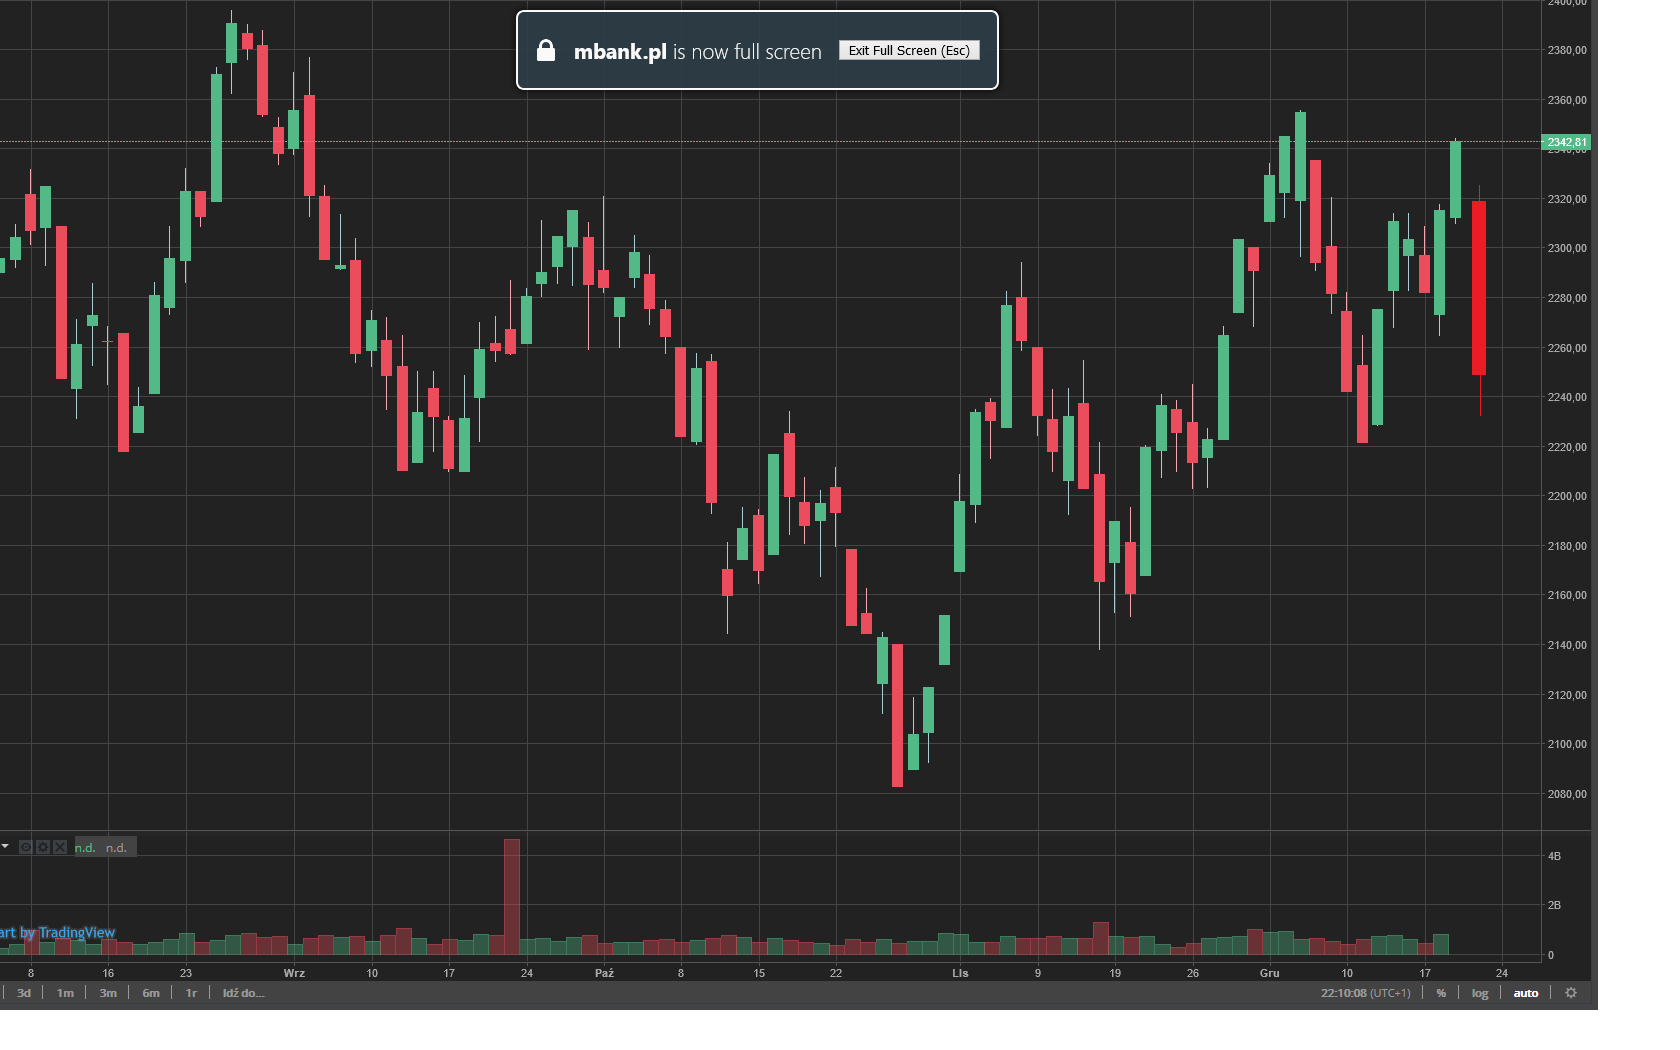Viewport: 1680px width, 1050px height.
Task: Open timezone menu showing 22:10:08 (UTC+1)
Action: point(1365,993)
